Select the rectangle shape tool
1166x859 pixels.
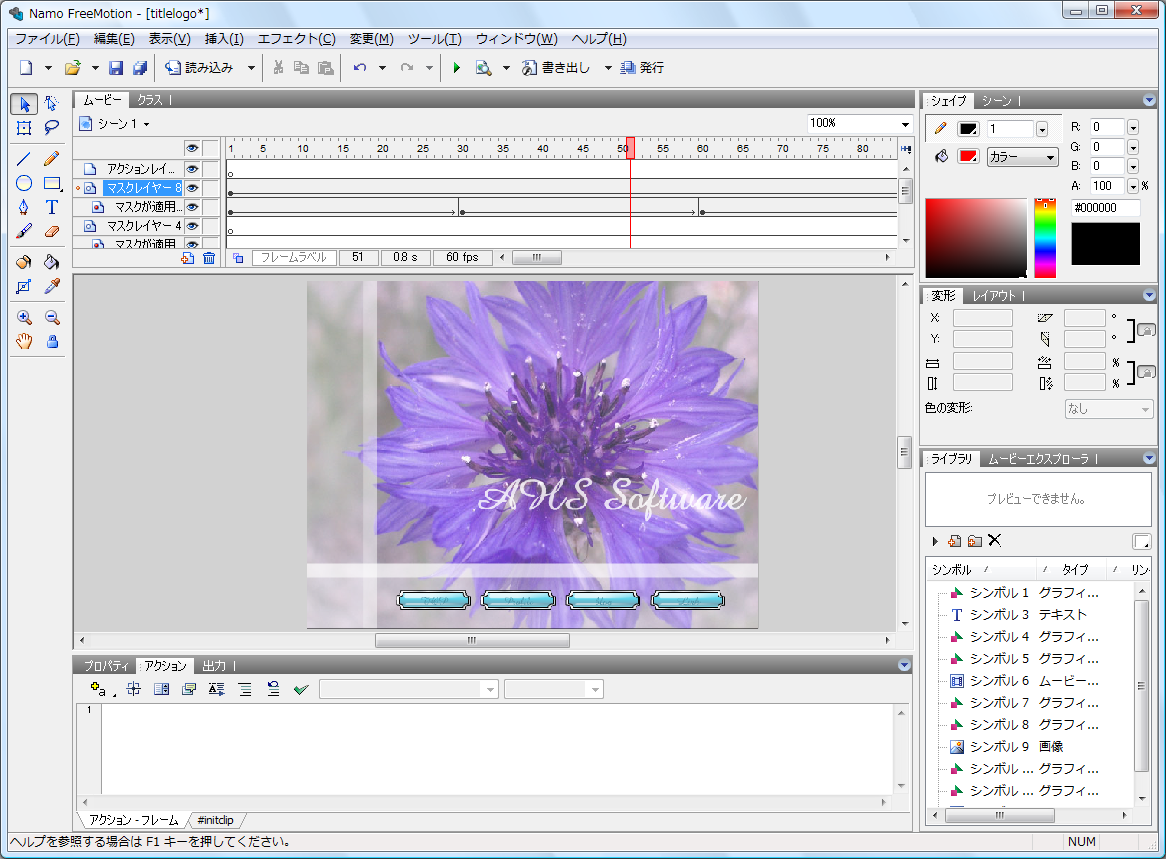point(51,183)
